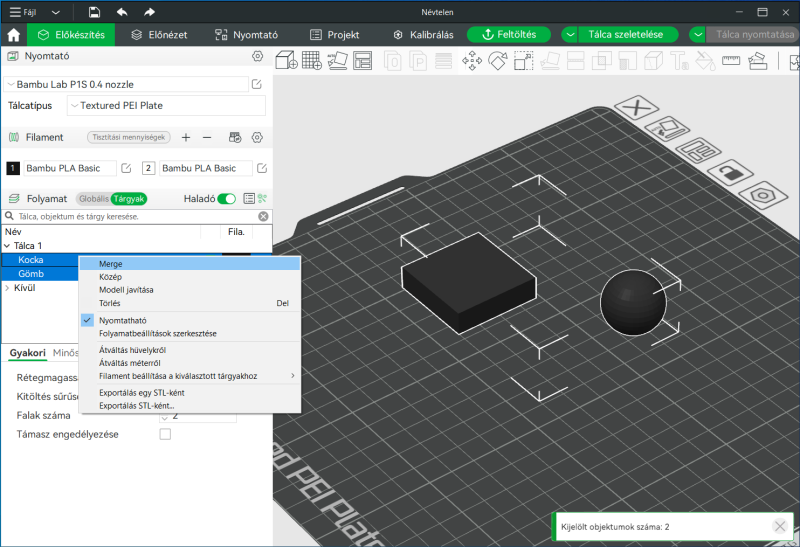Expand the Kívül tree node
Image resolution: width=800 pixels, height=547 pixels.
coord(7,288)
